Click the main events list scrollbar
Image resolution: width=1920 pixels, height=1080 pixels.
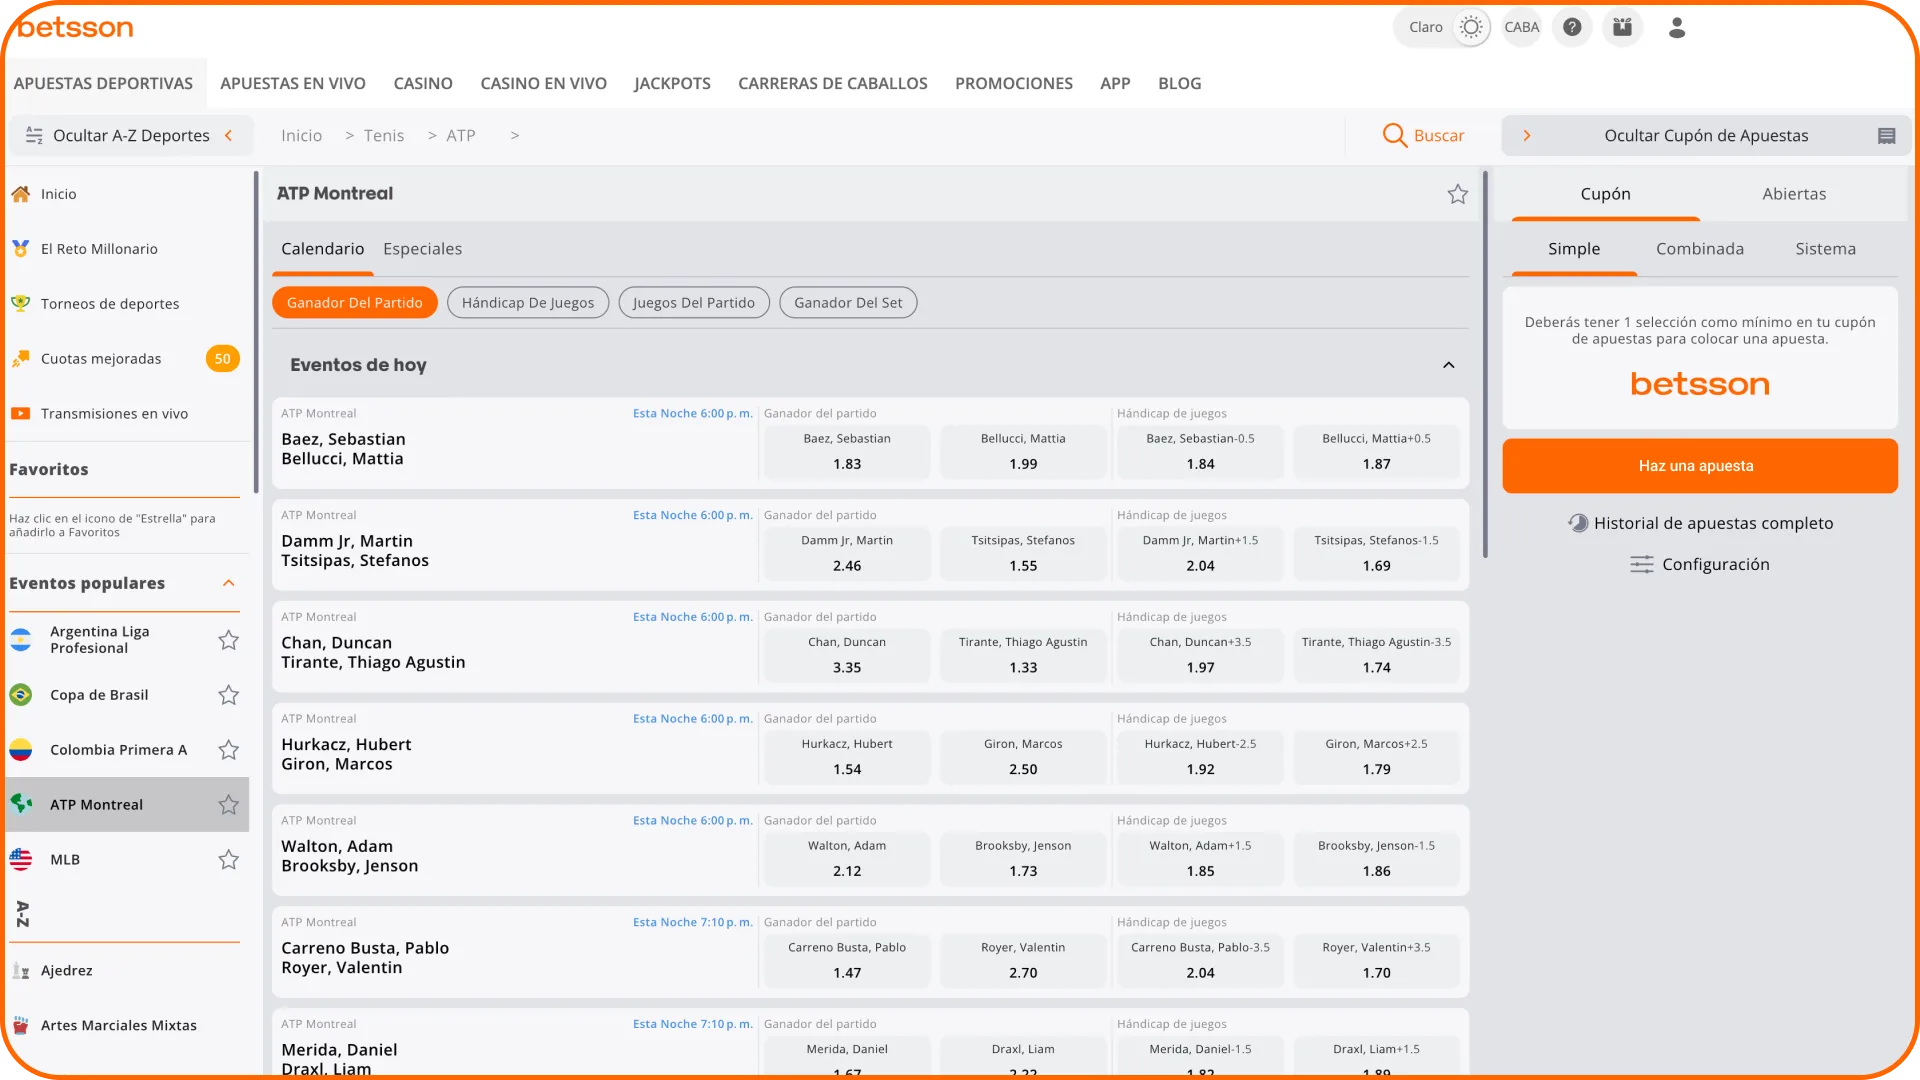[x=1485, y=365]
